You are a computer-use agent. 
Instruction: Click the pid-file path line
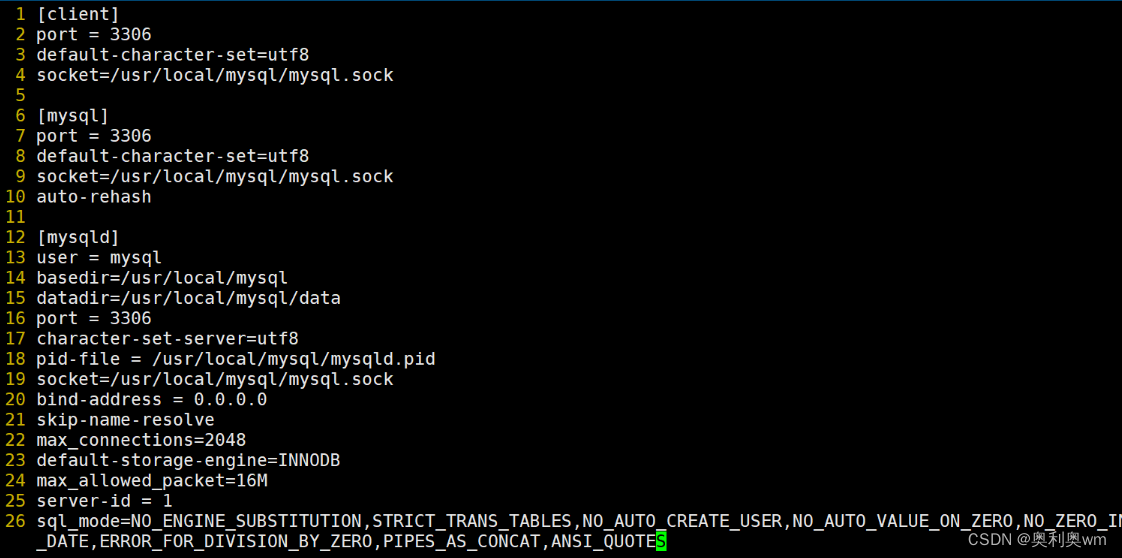point(236,359)
